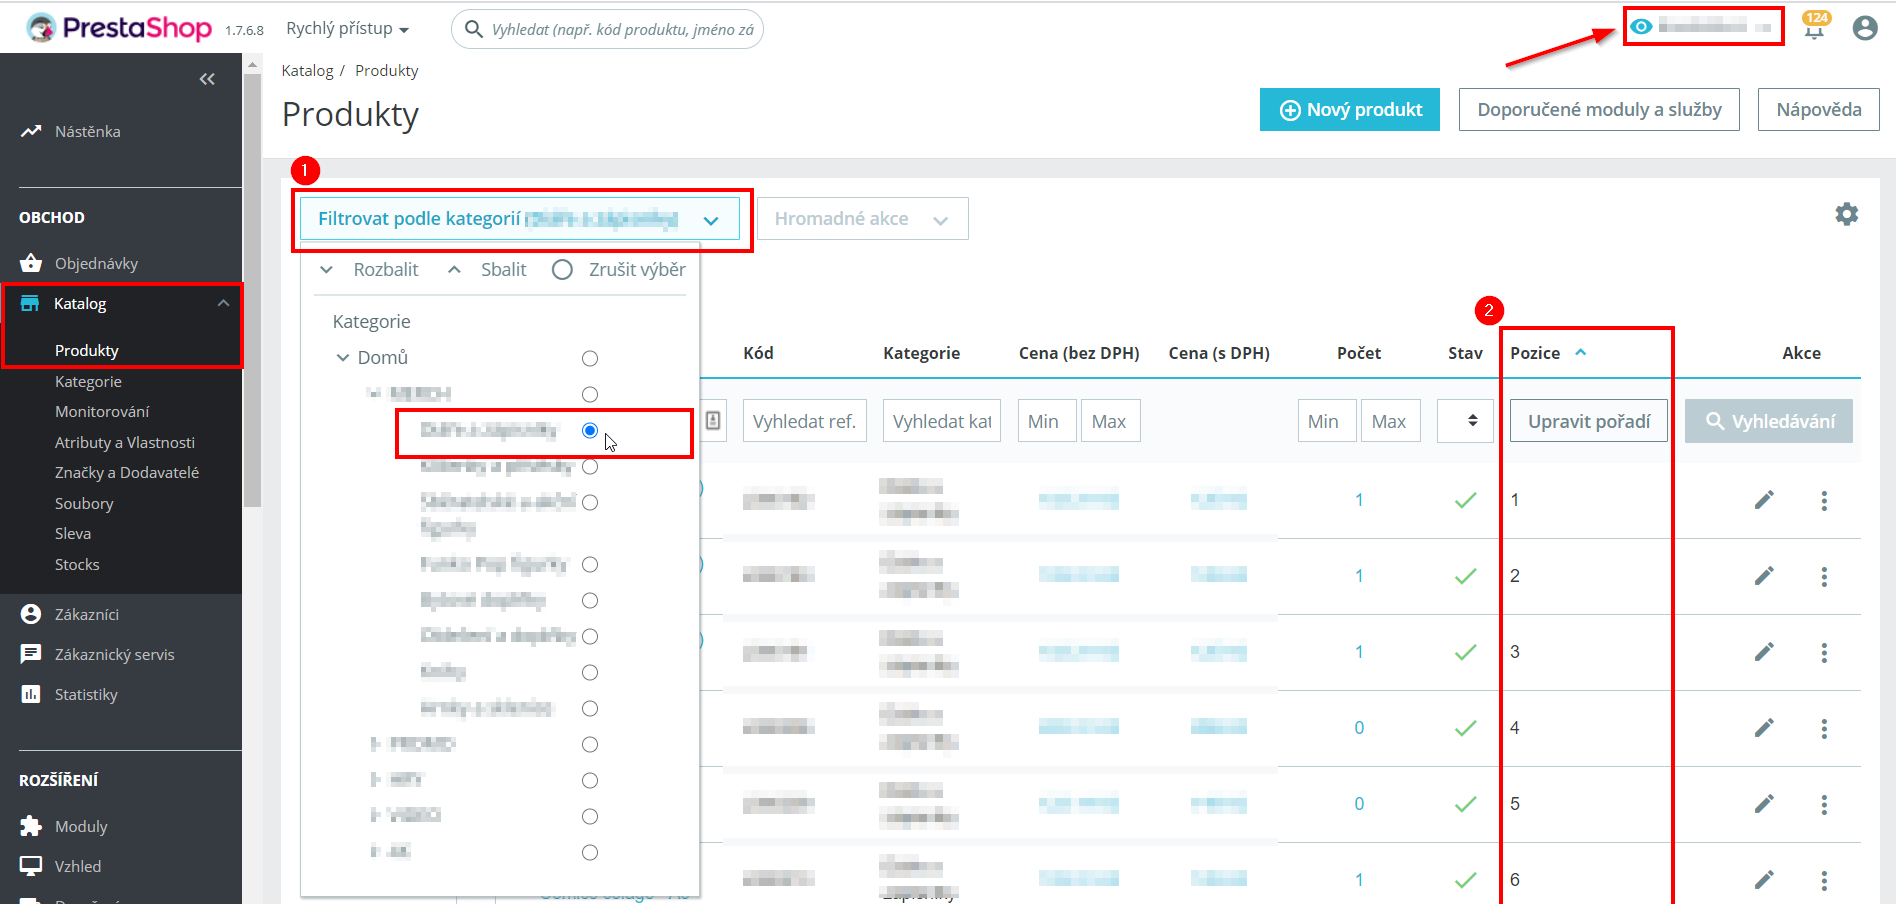The image size is (1896, 904).
Task: Toggle enabled checkmark for third product
Action: pyautogui.click(x=1465, y=652)
